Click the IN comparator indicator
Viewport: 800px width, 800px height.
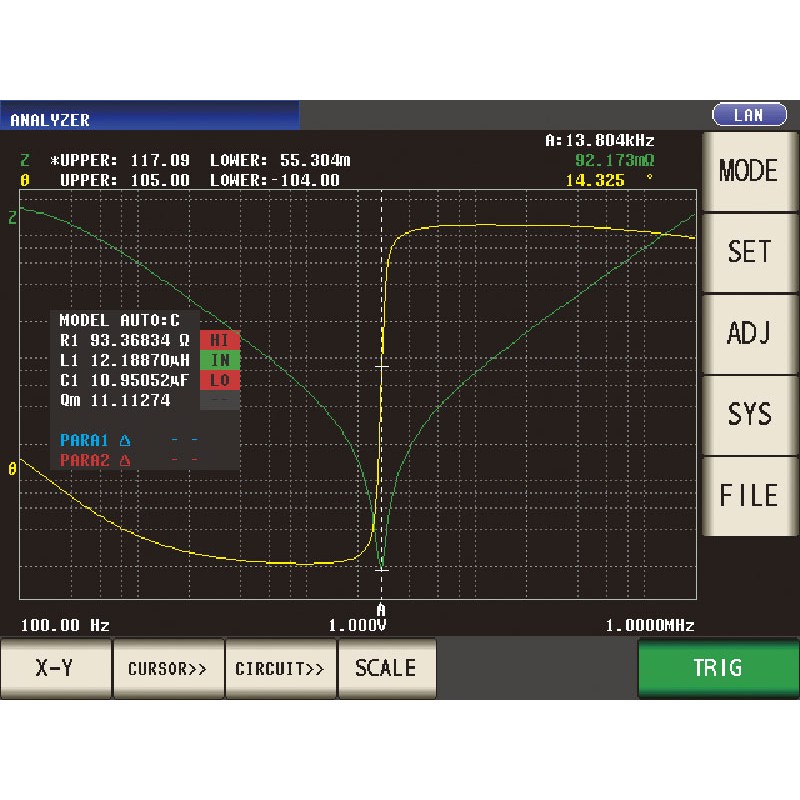click(x=221, y=360)
